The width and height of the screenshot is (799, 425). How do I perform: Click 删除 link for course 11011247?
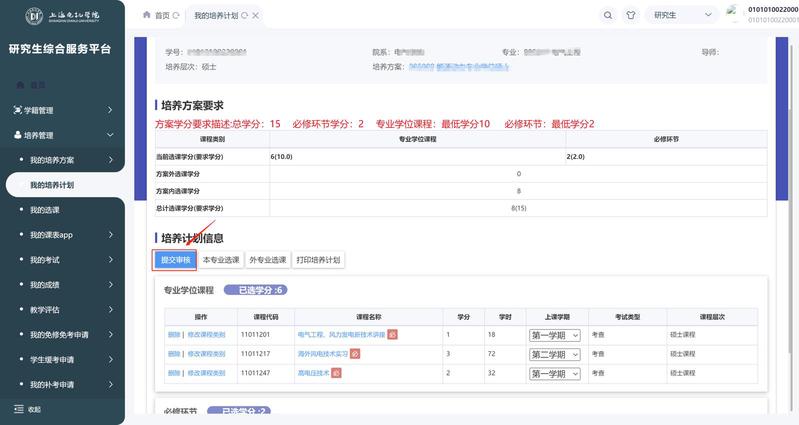[174, 372]
